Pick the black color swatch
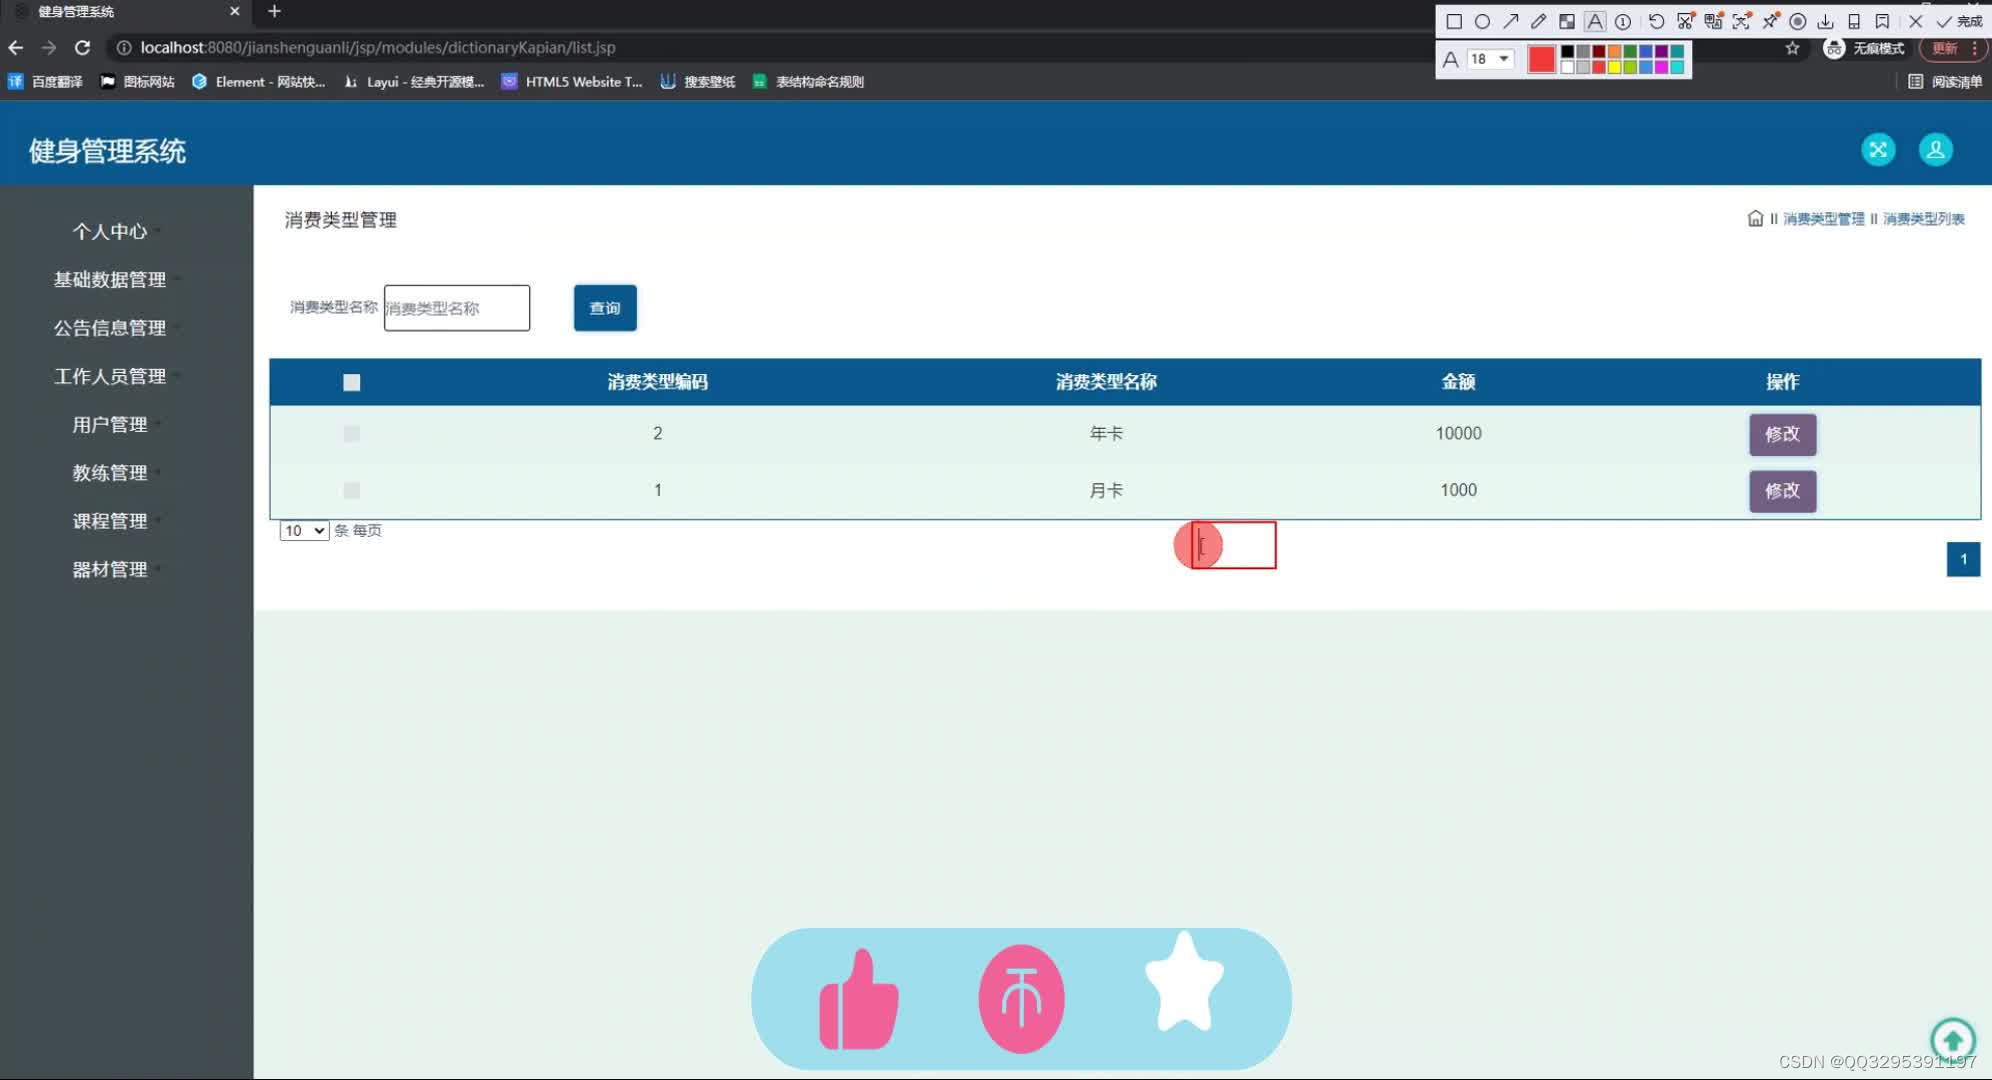Image resolution: width=1992 pixels, height=1080 pixels. 1567,51
